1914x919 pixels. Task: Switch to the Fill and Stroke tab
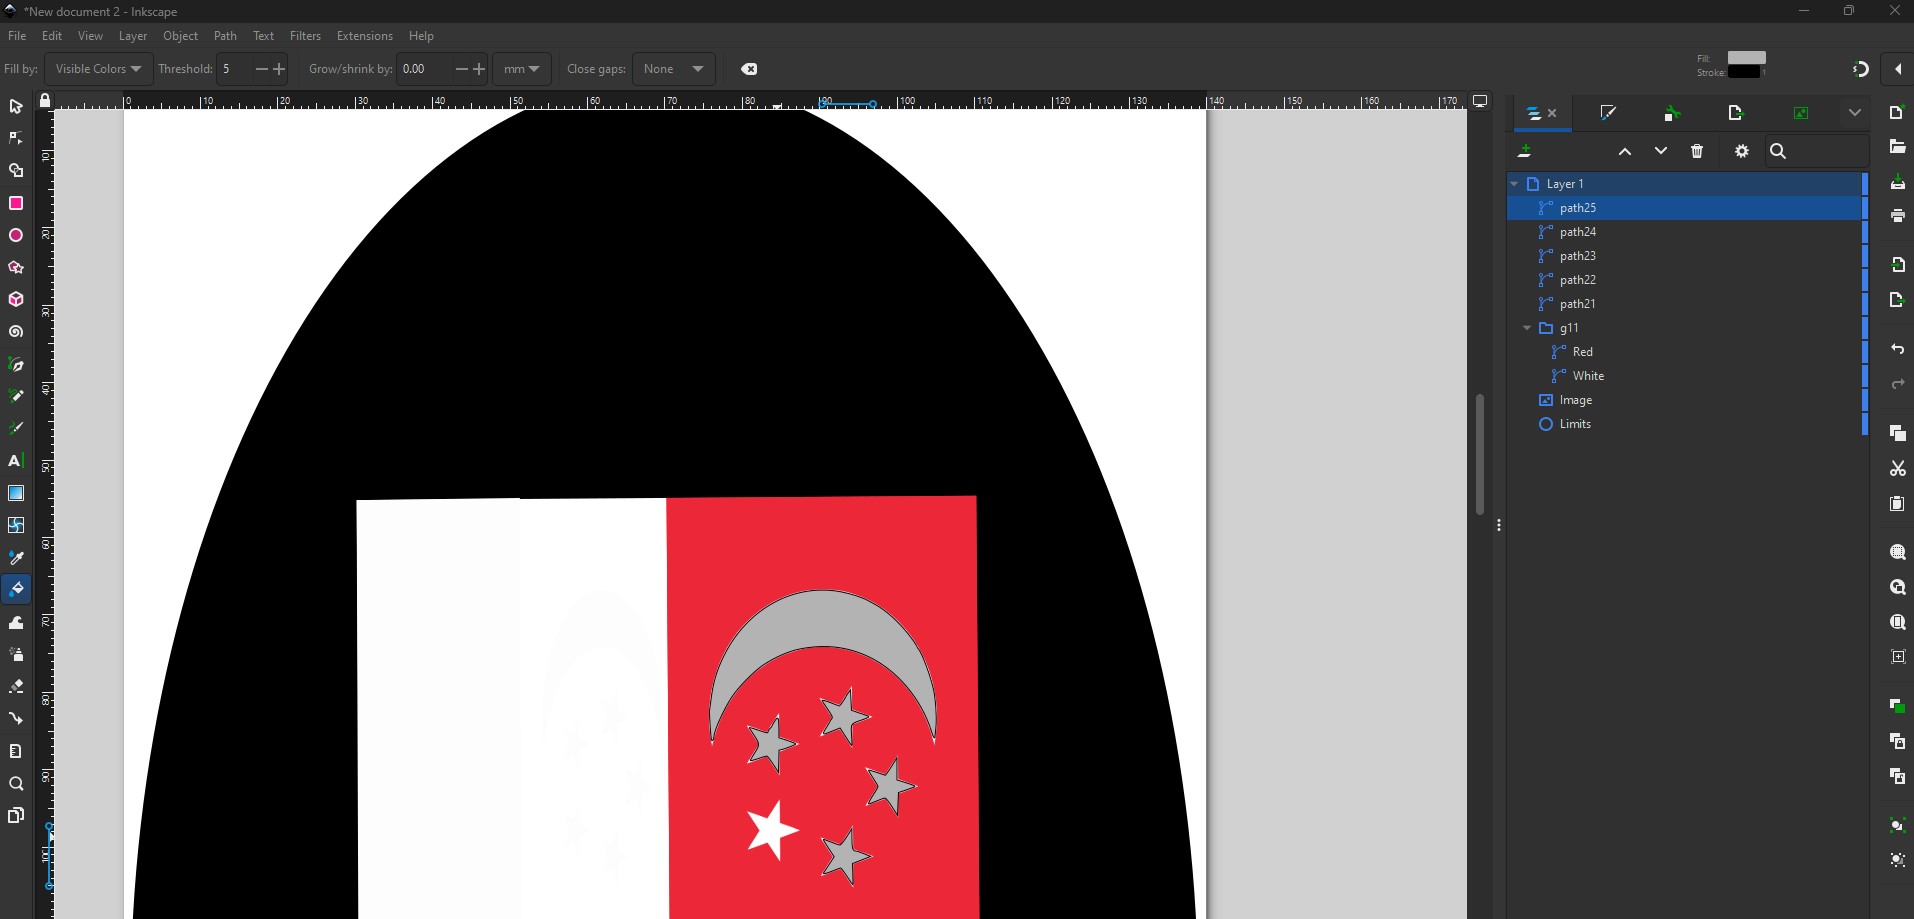pos(1608,113)
